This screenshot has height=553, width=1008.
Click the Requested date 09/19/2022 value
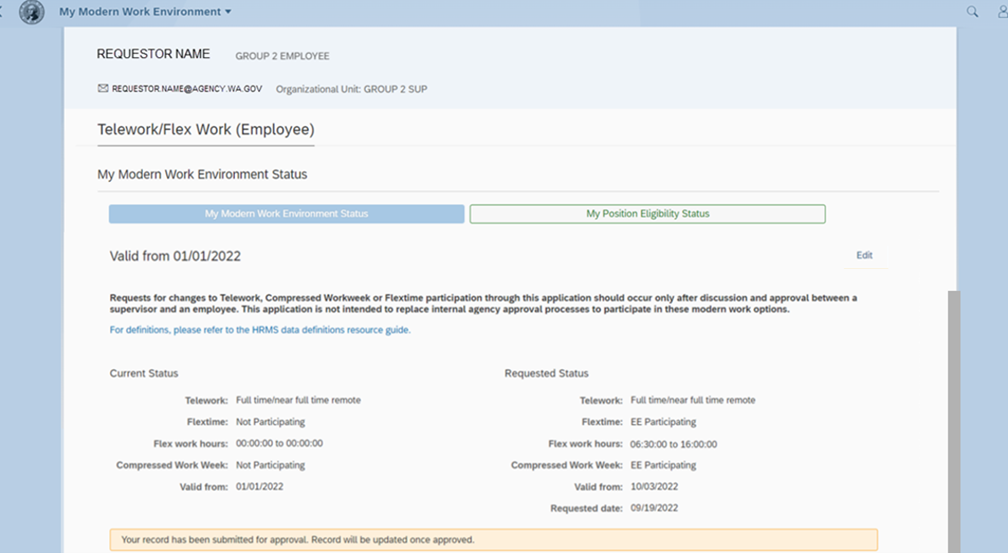[654, 509]
